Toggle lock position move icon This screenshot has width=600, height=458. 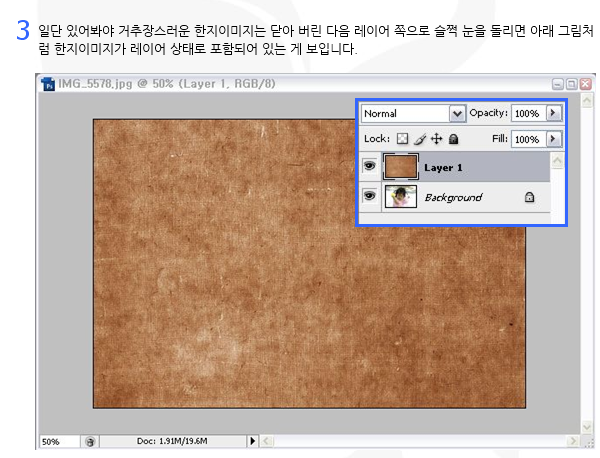(436, 139)
